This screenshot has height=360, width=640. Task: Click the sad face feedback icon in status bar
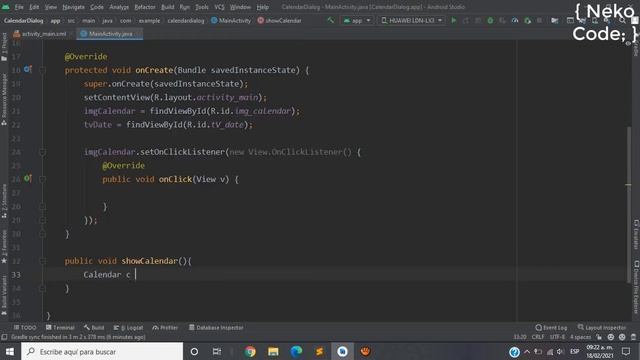(x=622, y=337)
